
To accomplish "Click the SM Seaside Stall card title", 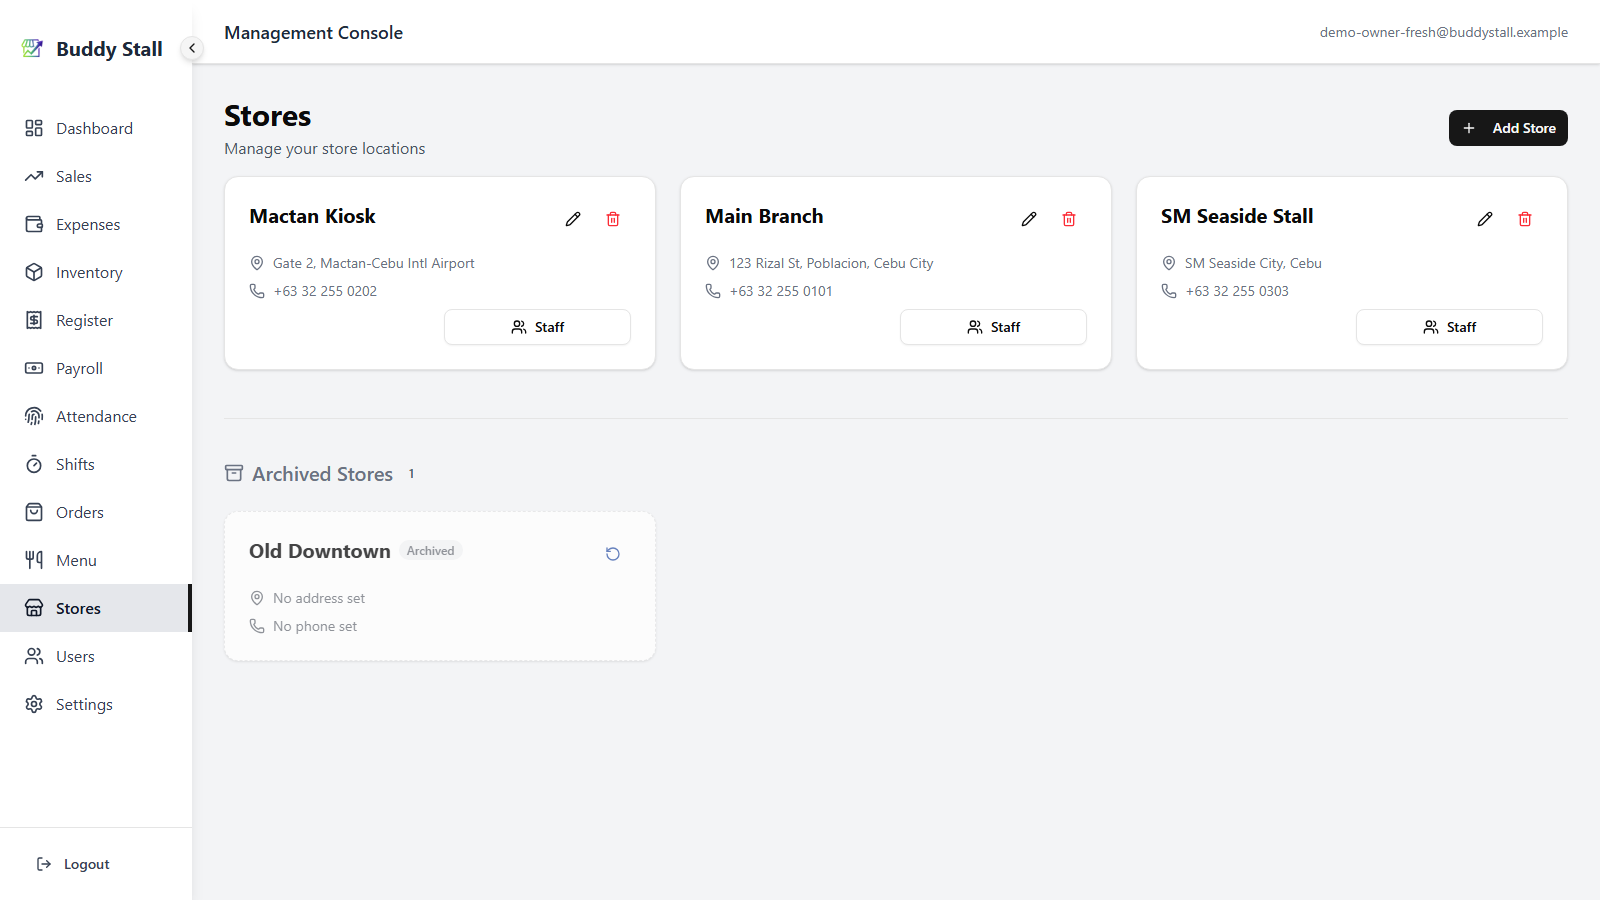I will coord(1237,216).
